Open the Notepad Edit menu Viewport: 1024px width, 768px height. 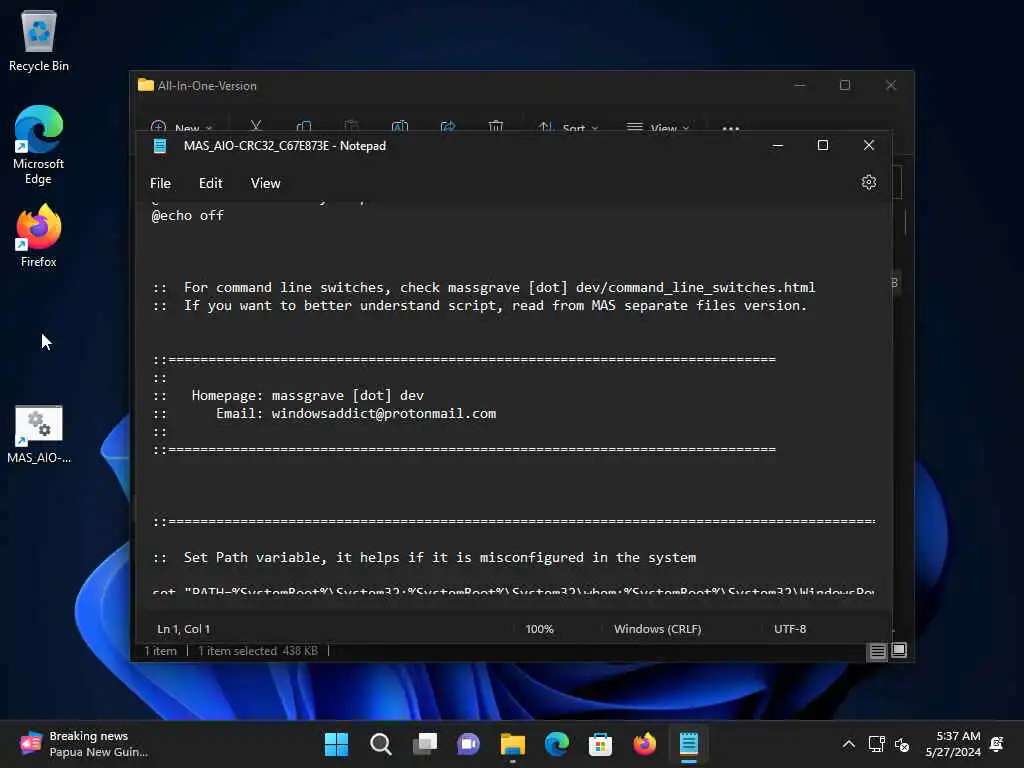coord(210,184)
